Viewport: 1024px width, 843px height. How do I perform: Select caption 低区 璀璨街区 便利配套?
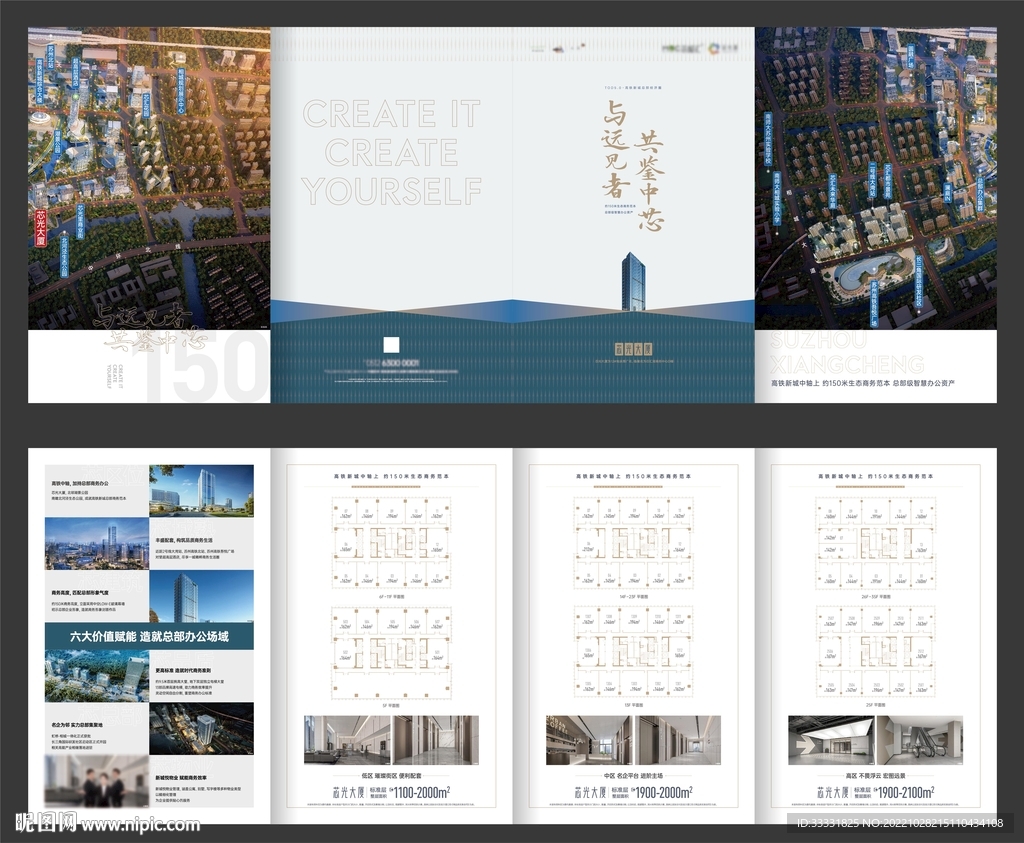point(391,776)
